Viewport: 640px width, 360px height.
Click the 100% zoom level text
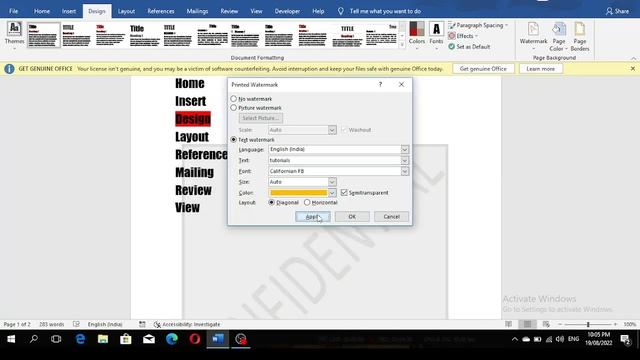pos(629,324)
